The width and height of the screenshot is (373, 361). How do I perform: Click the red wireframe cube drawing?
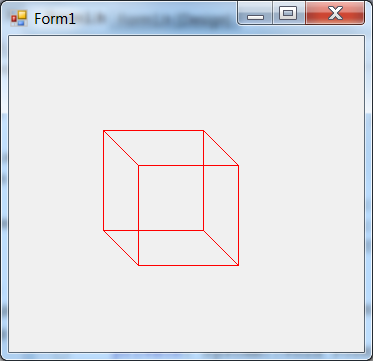point(171,198)
